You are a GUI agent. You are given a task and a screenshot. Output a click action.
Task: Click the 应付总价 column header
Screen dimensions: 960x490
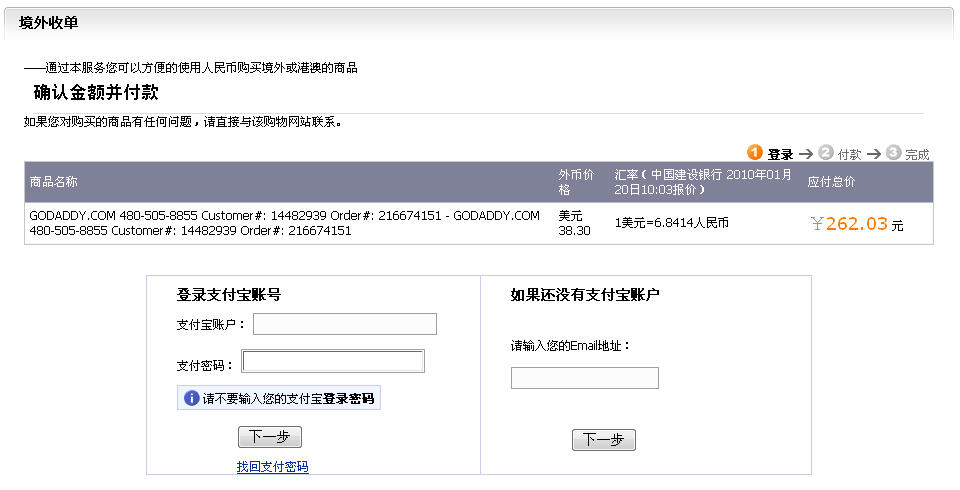(x=831, y=182)
